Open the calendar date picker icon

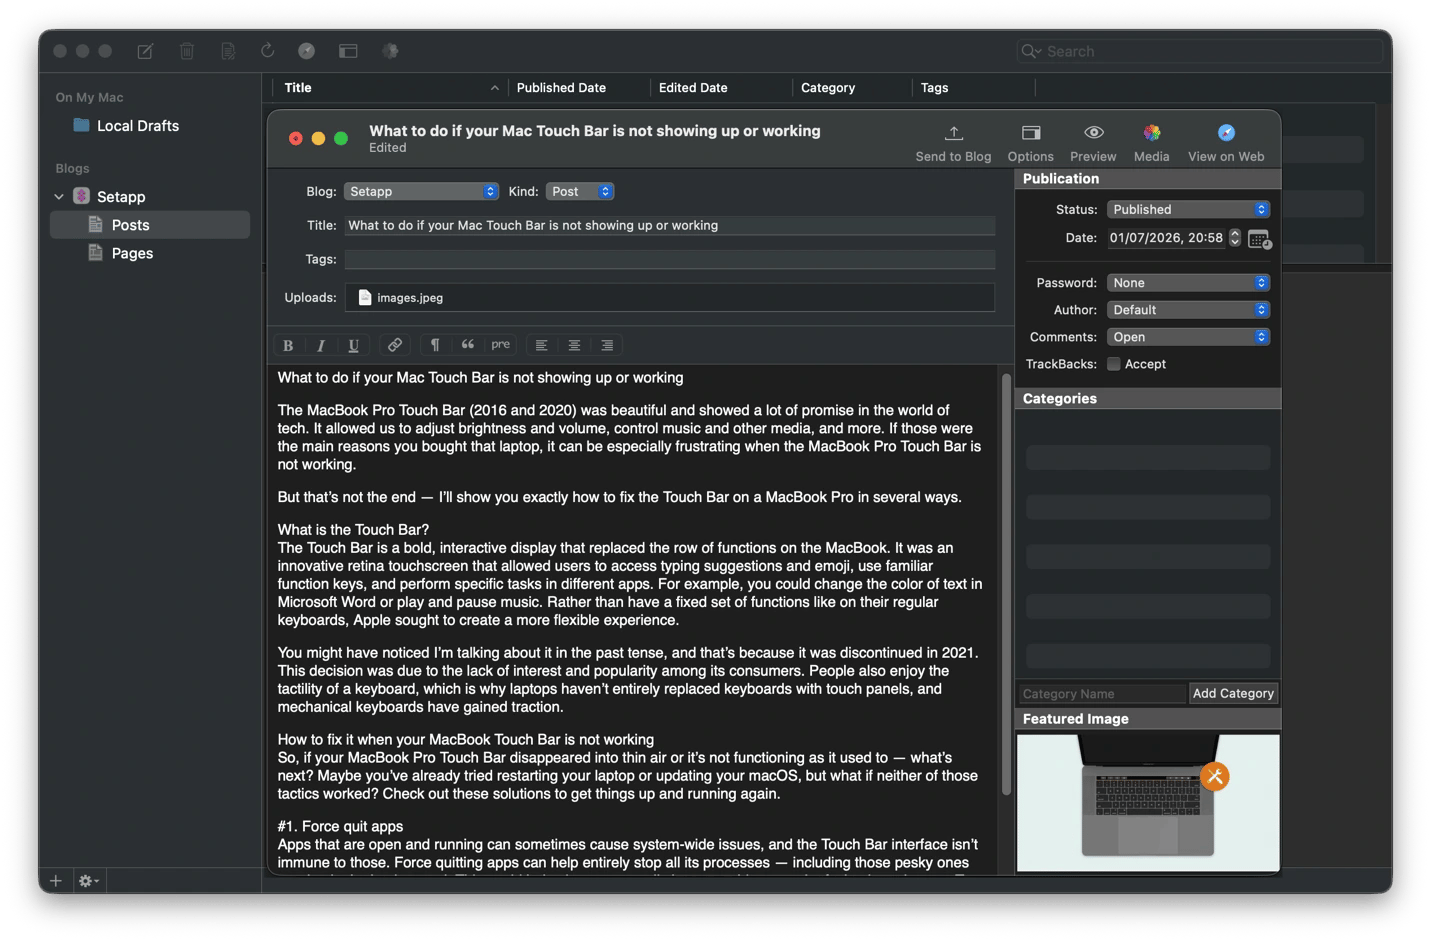[x=1259, y=239]
